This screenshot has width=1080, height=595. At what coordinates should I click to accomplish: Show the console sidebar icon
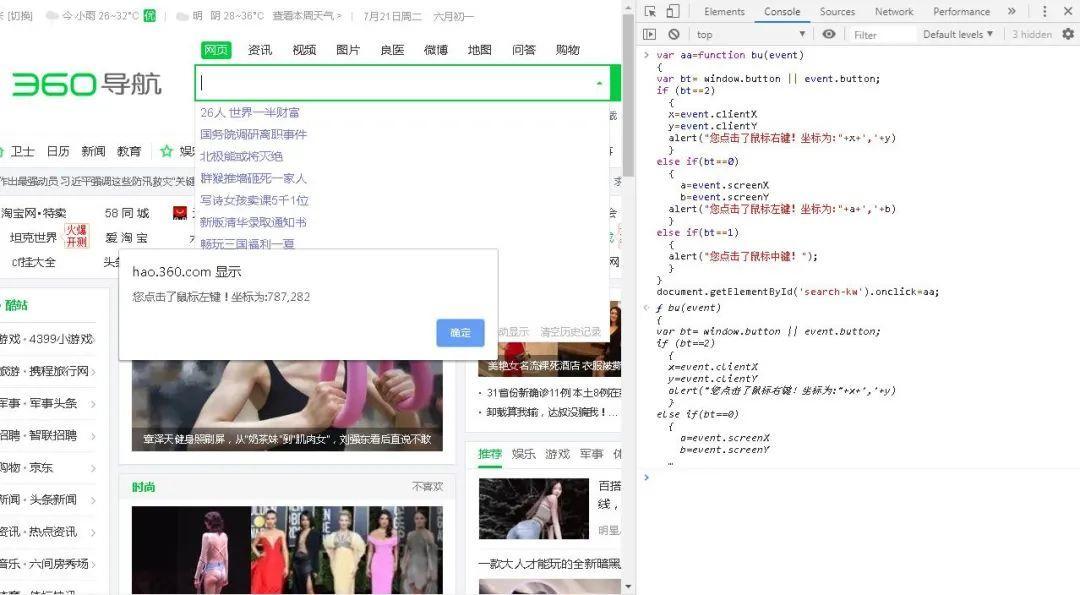(649, 34)
